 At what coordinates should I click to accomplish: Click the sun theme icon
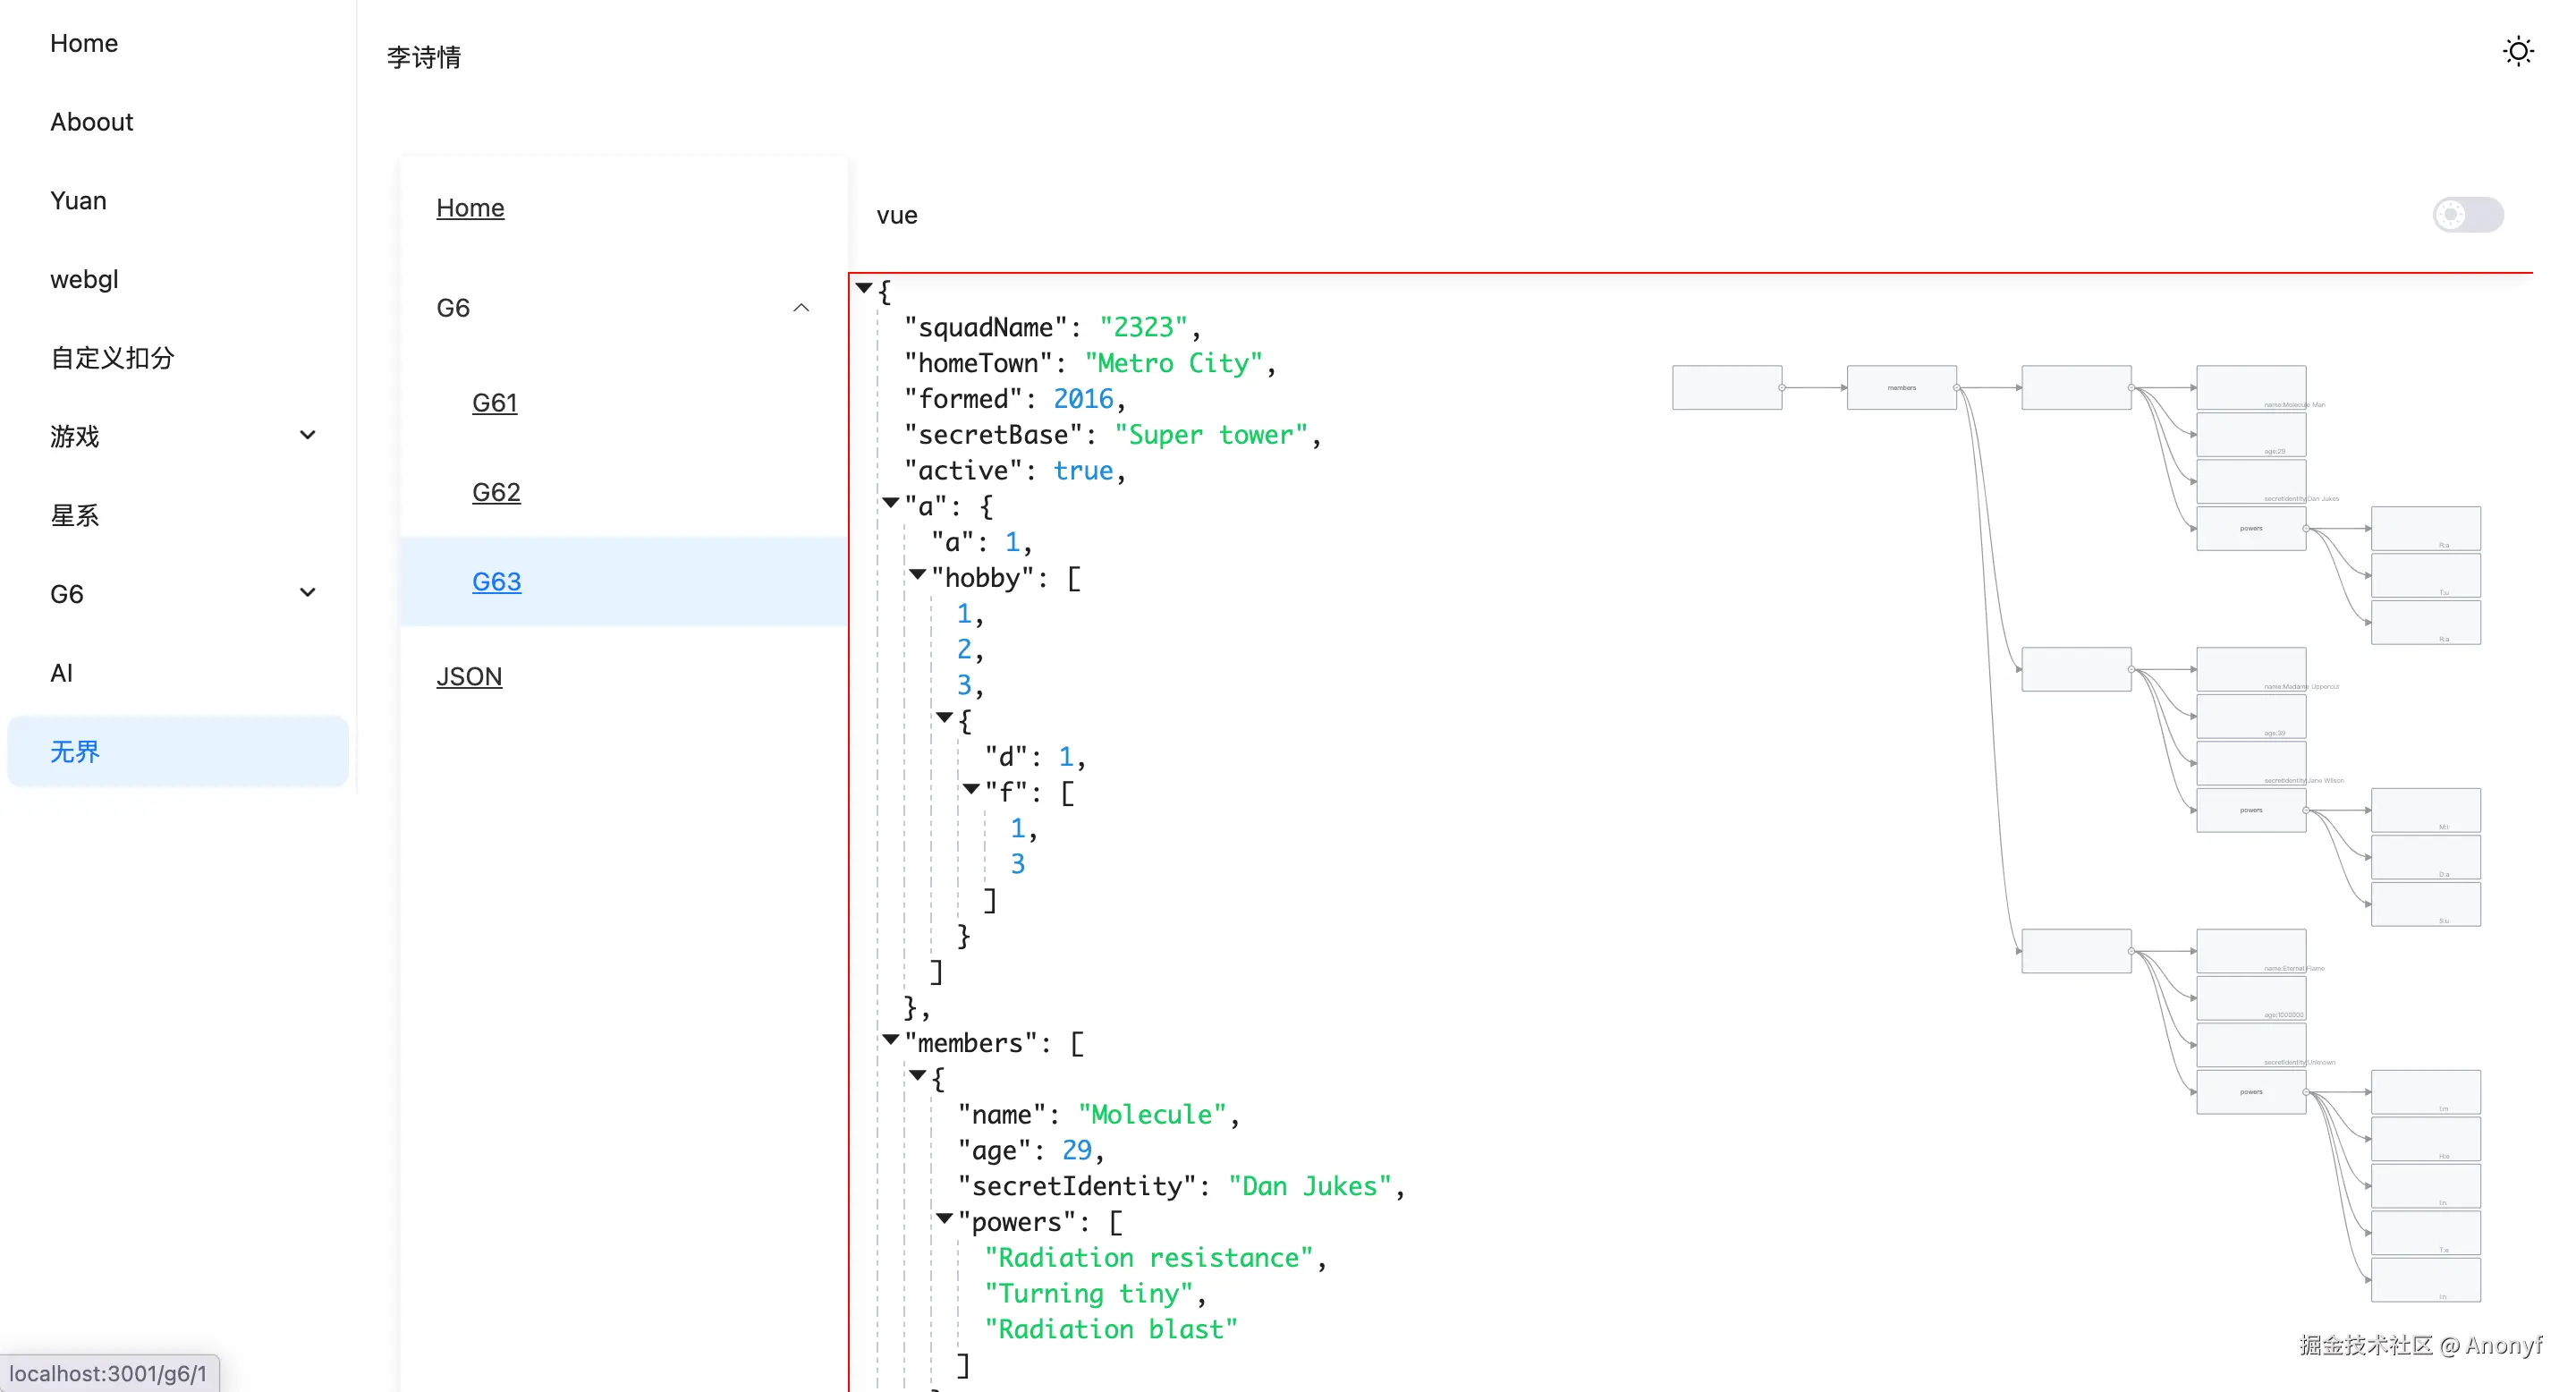pos(2517,51)
